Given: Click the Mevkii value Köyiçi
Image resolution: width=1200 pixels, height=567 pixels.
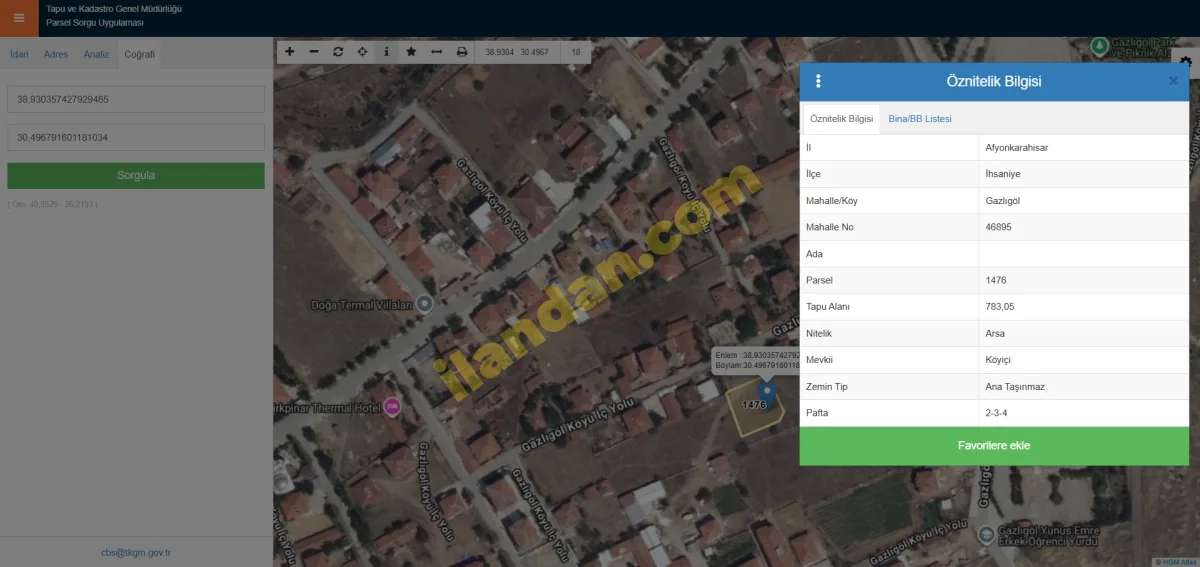Looking at the screenshot, I should tap(1084, 359).
